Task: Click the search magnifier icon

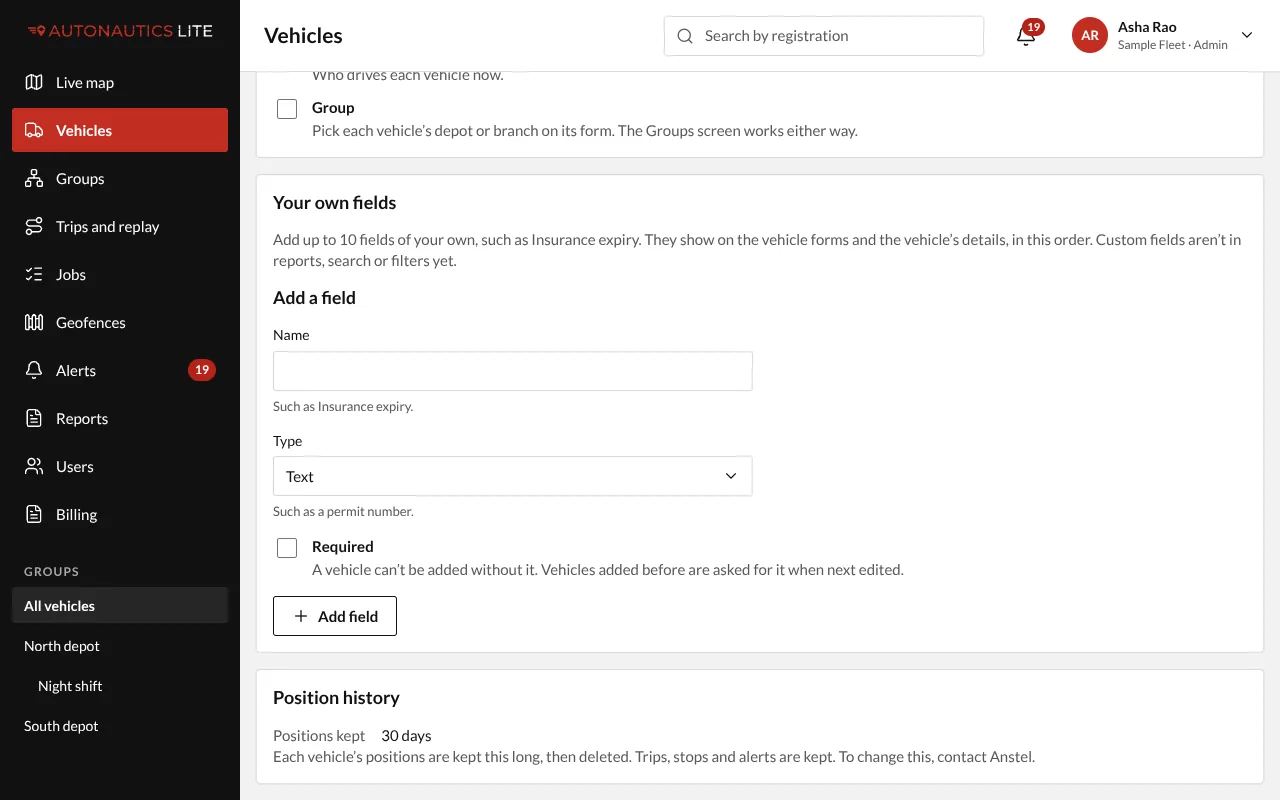Action: [685, 36]
